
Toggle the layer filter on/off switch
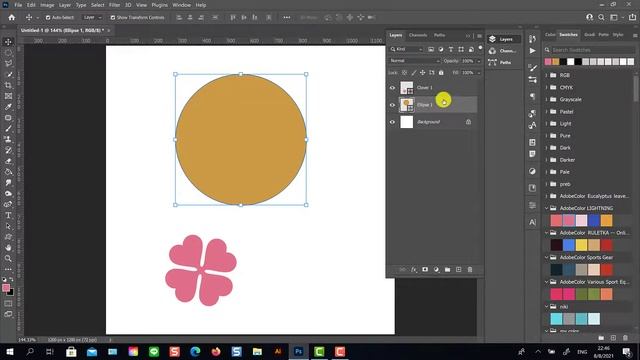[x=480, y=48]
